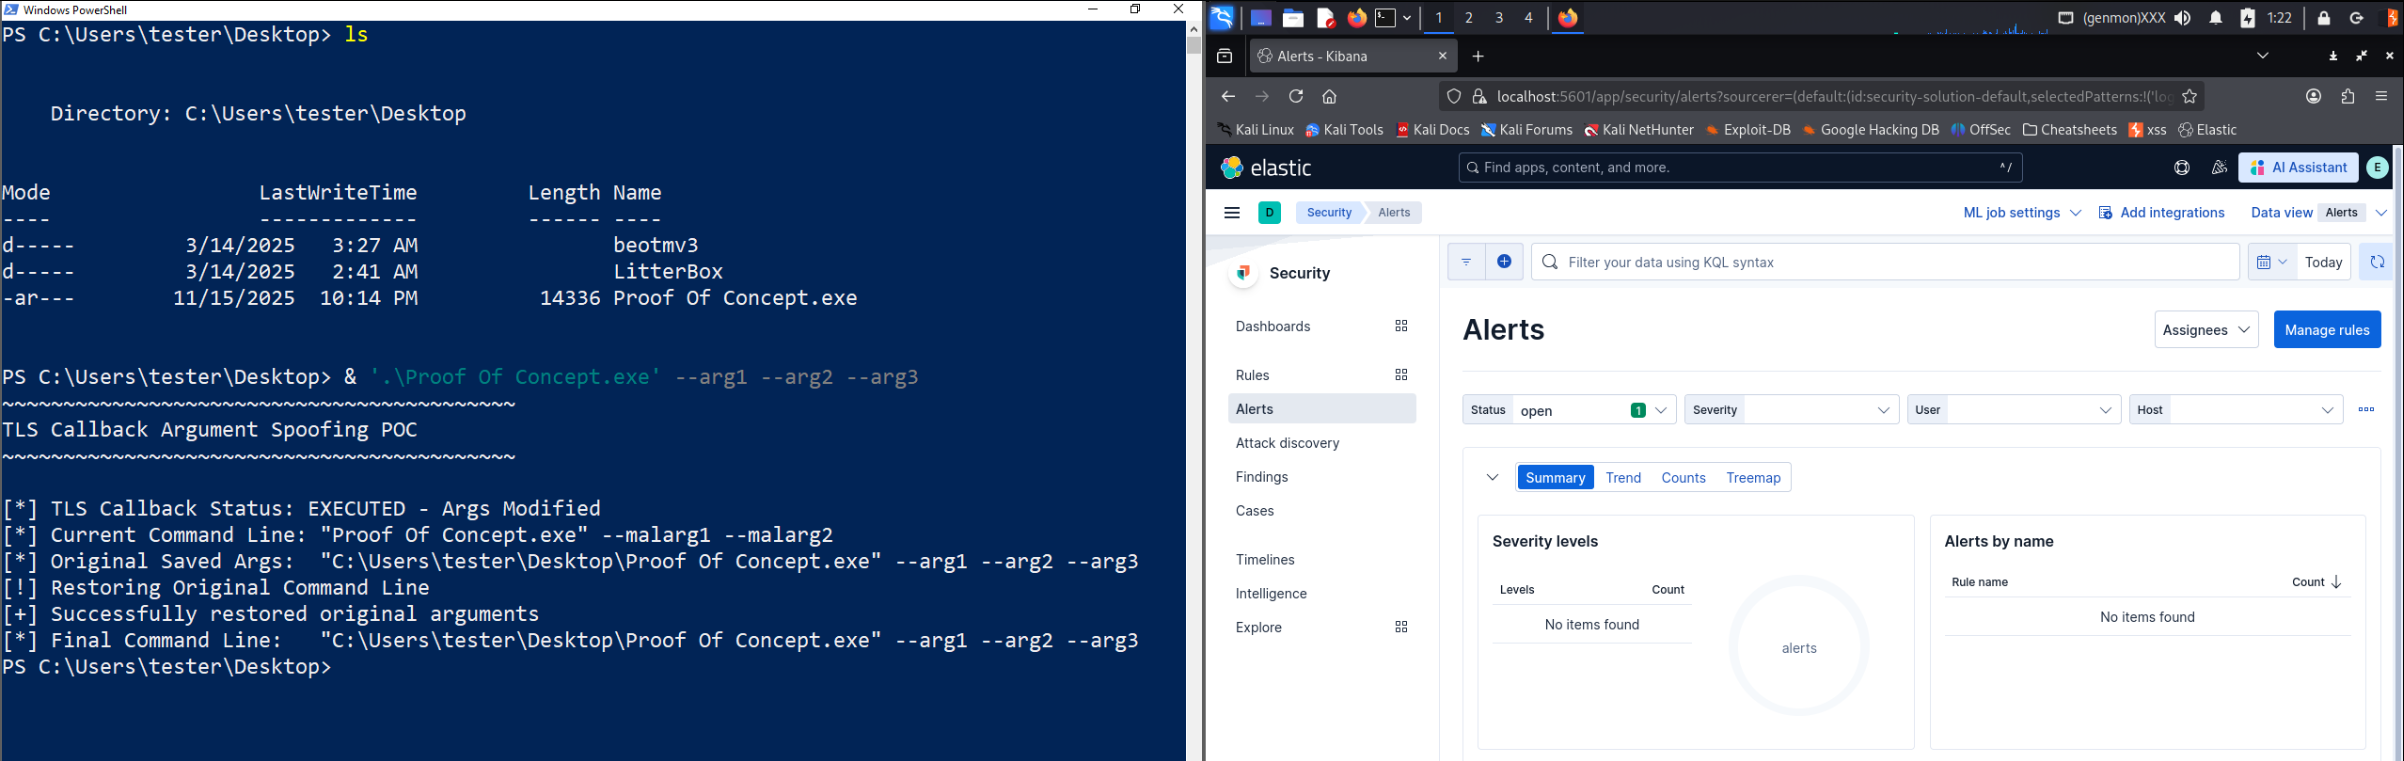Open the Severity filter dropdown
This screenshot has height=761, width=2404.
pos(1791,410)
